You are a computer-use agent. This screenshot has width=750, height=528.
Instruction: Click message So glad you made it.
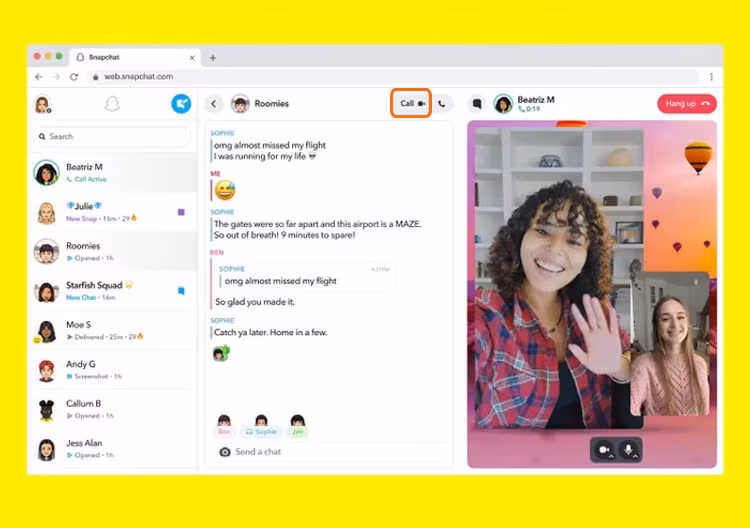255,302
